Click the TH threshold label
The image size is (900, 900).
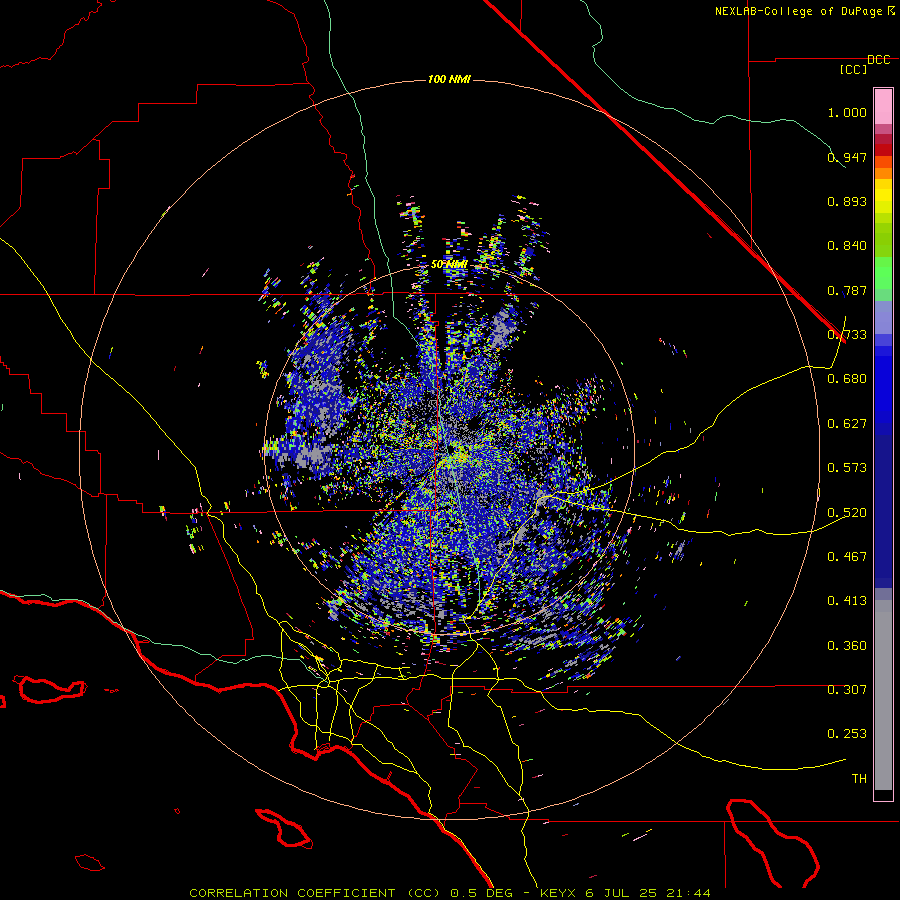tap(859, 778)
